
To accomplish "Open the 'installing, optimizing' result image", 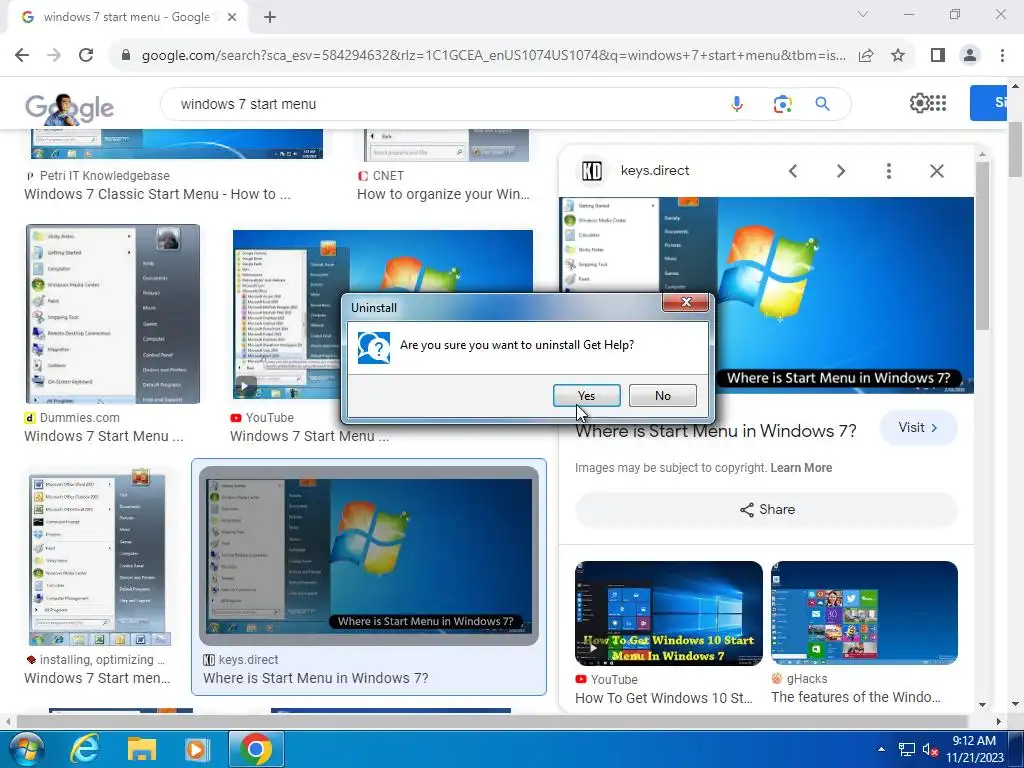I will pos(99,557).
